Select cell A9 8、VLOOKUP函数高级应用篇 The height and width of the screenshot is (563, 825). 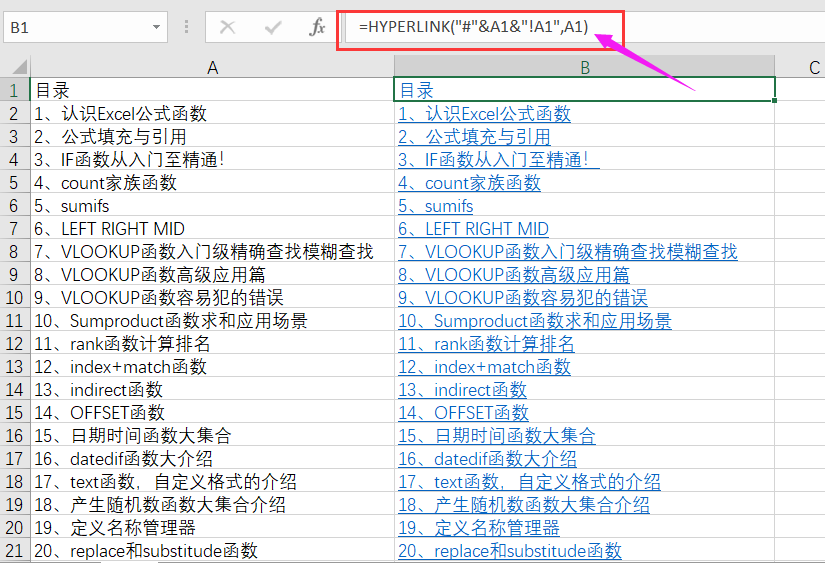[x=212, y=275]
